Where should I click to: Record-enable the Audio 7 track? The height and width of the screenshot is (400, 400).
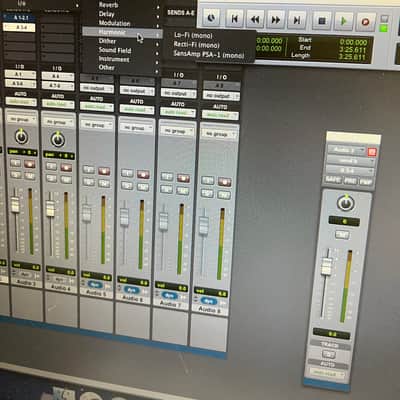pos(183,178)
